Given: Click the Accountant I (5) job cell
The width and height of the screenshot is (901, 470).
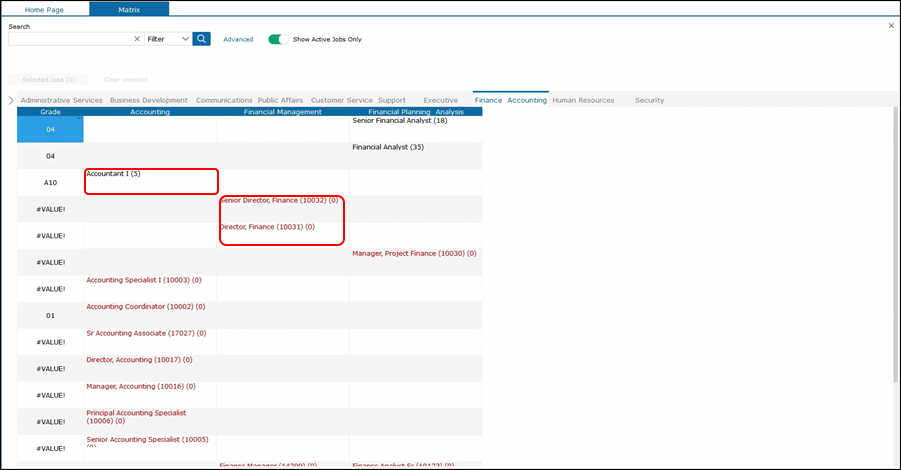Looking at the screenshot, I should pos(114,174).
